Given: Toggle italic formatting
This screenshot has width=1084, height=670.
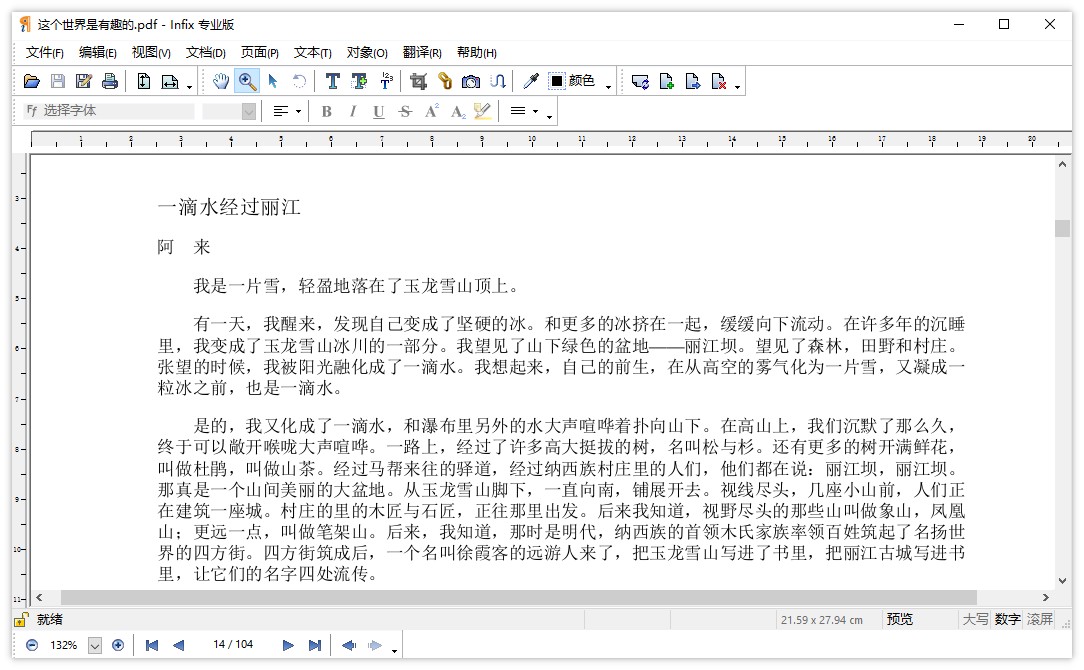Looking at the screenshot, I should [352, 112].
